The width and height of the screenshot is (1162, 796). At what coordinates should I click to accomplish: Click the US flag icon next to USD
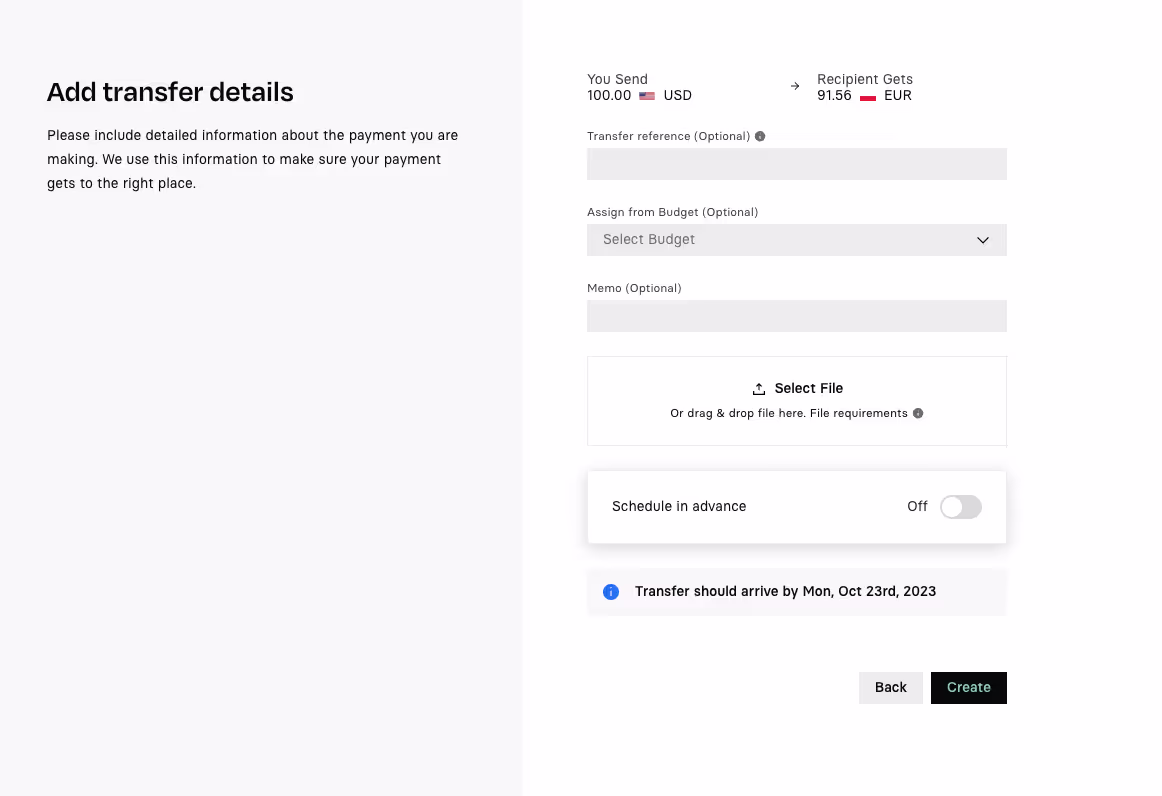647,96
